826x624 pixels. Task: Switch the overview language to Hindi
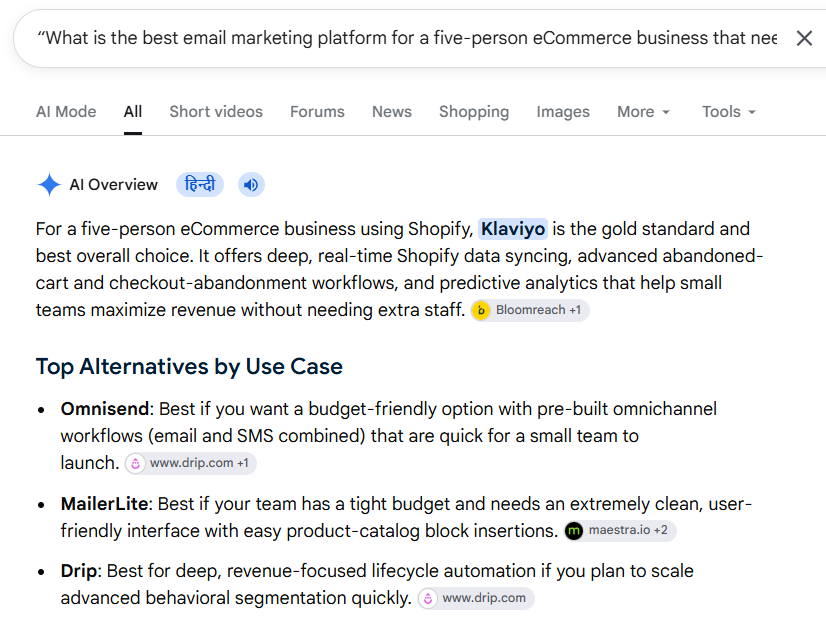[x=200, y=184]
